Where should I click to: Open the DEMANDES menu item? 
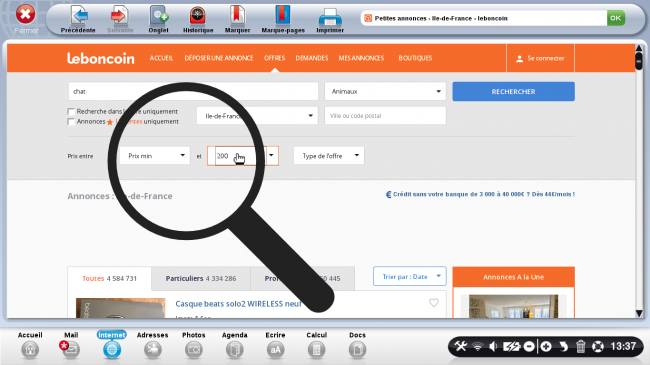[x=312, y=58]
